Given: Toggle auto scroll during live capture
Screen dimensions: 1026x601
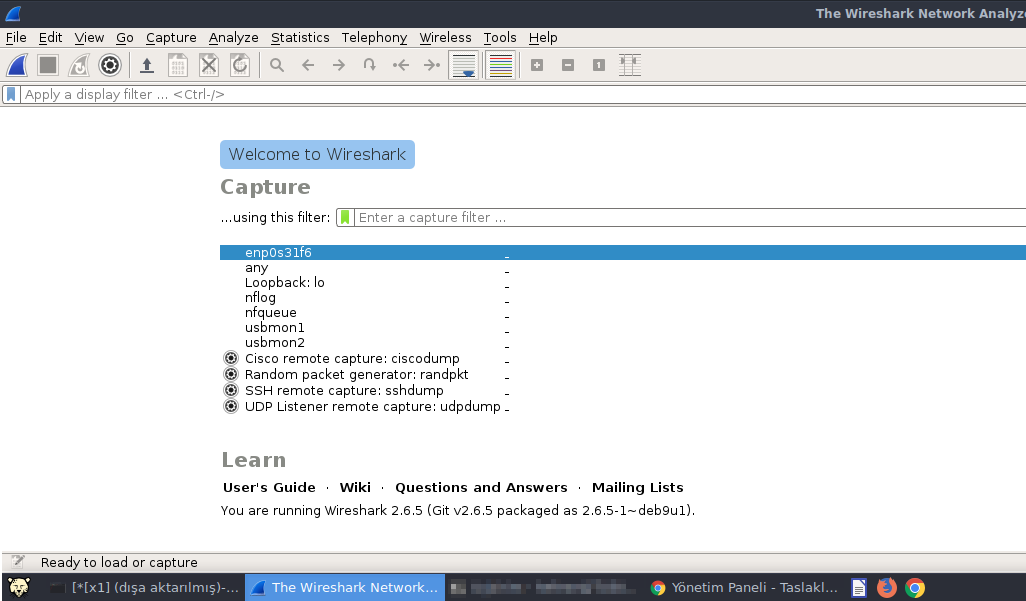Looking at the screenshot, I should click(x=463, y=65).
